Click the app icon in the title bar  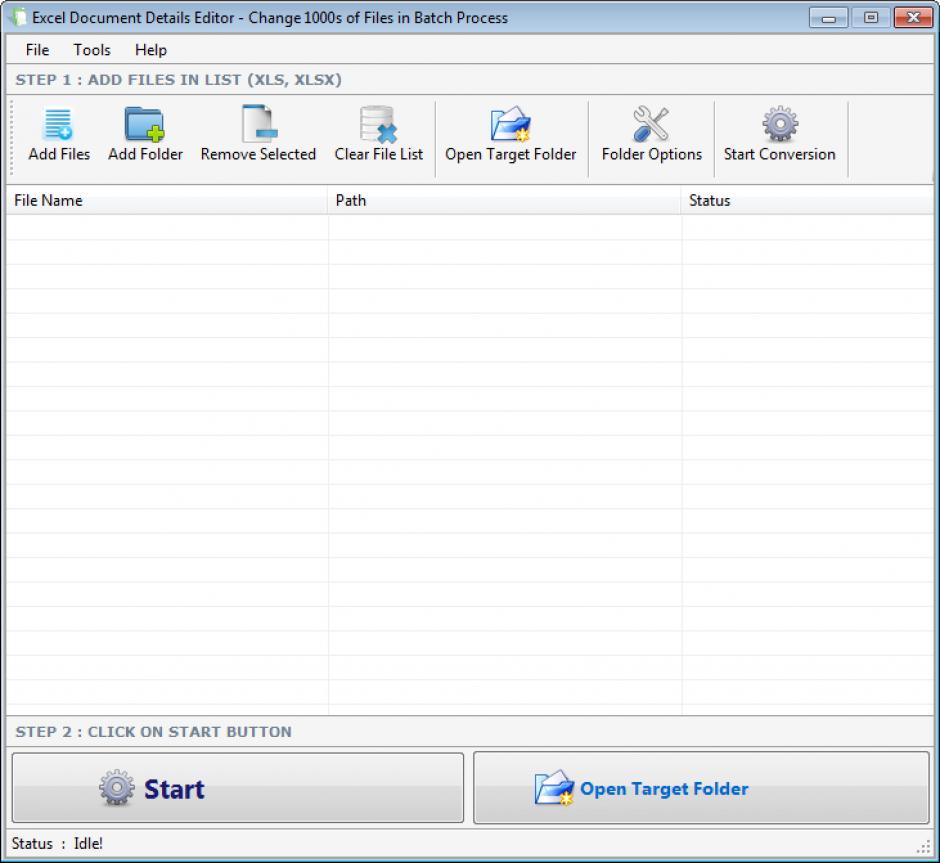coord(17,18)
